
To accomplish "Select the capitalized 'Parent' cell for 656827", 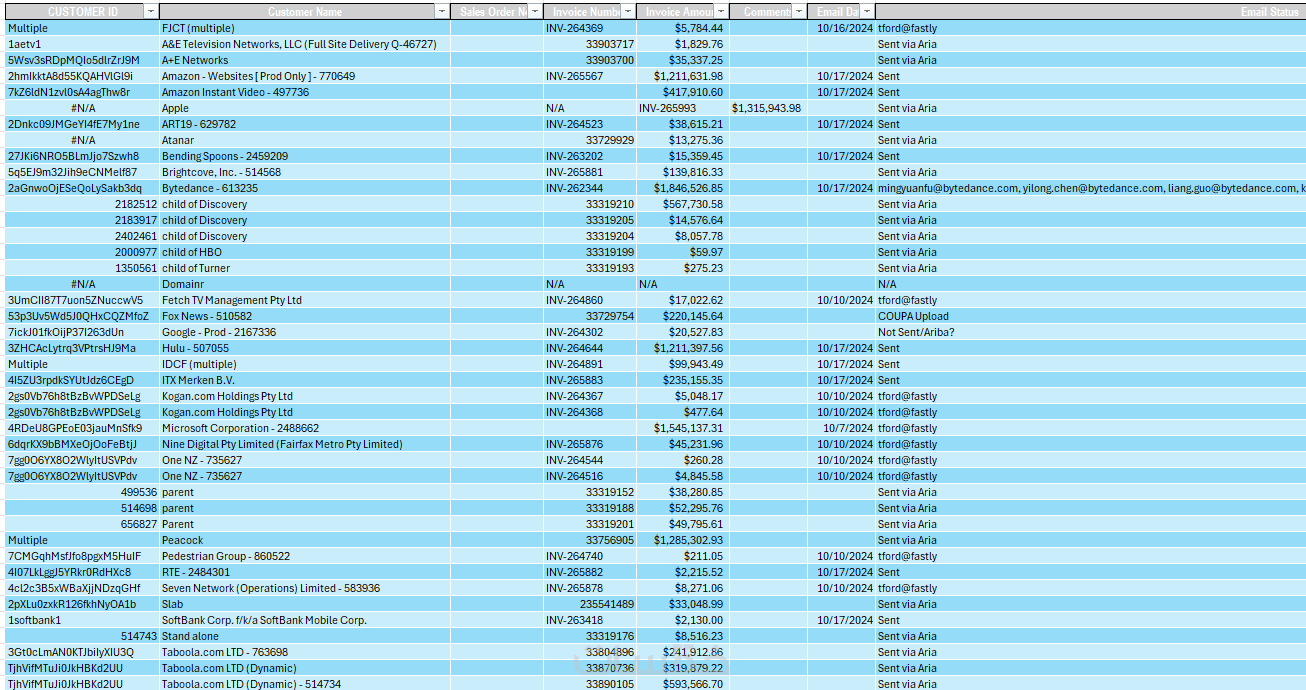I will [305, 524].
